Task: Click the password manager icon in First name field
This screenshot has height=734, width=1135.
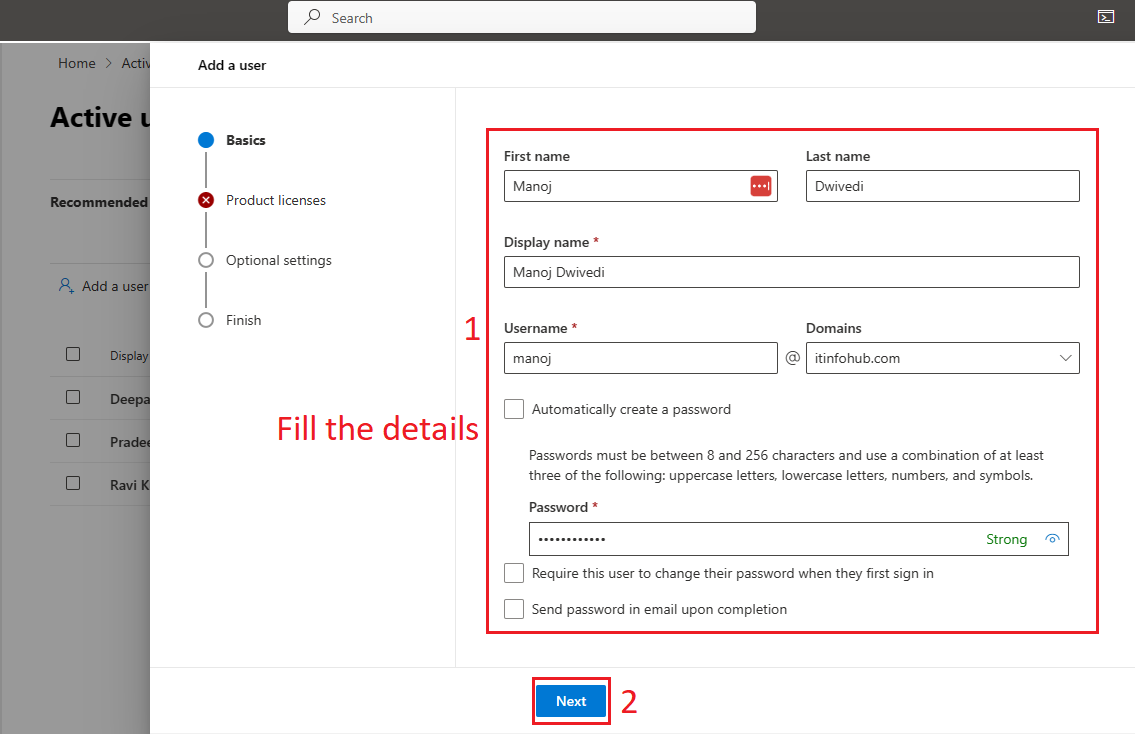Action: pyautogui.click(x=761, y=186)
